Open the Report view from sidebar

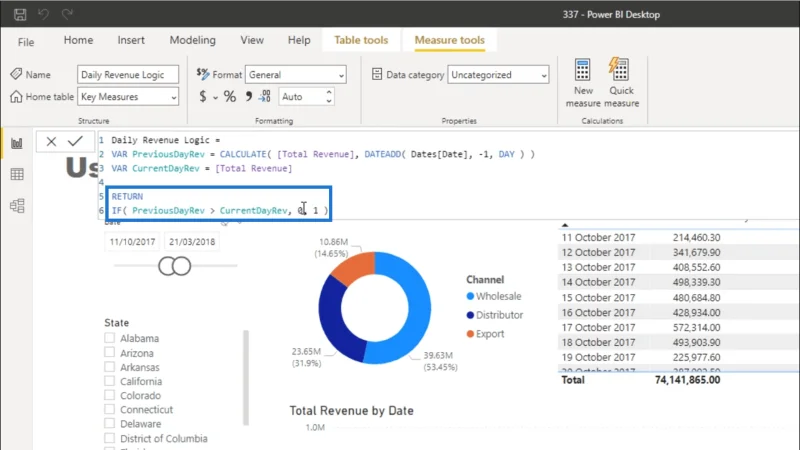click(x=17, y=143)
